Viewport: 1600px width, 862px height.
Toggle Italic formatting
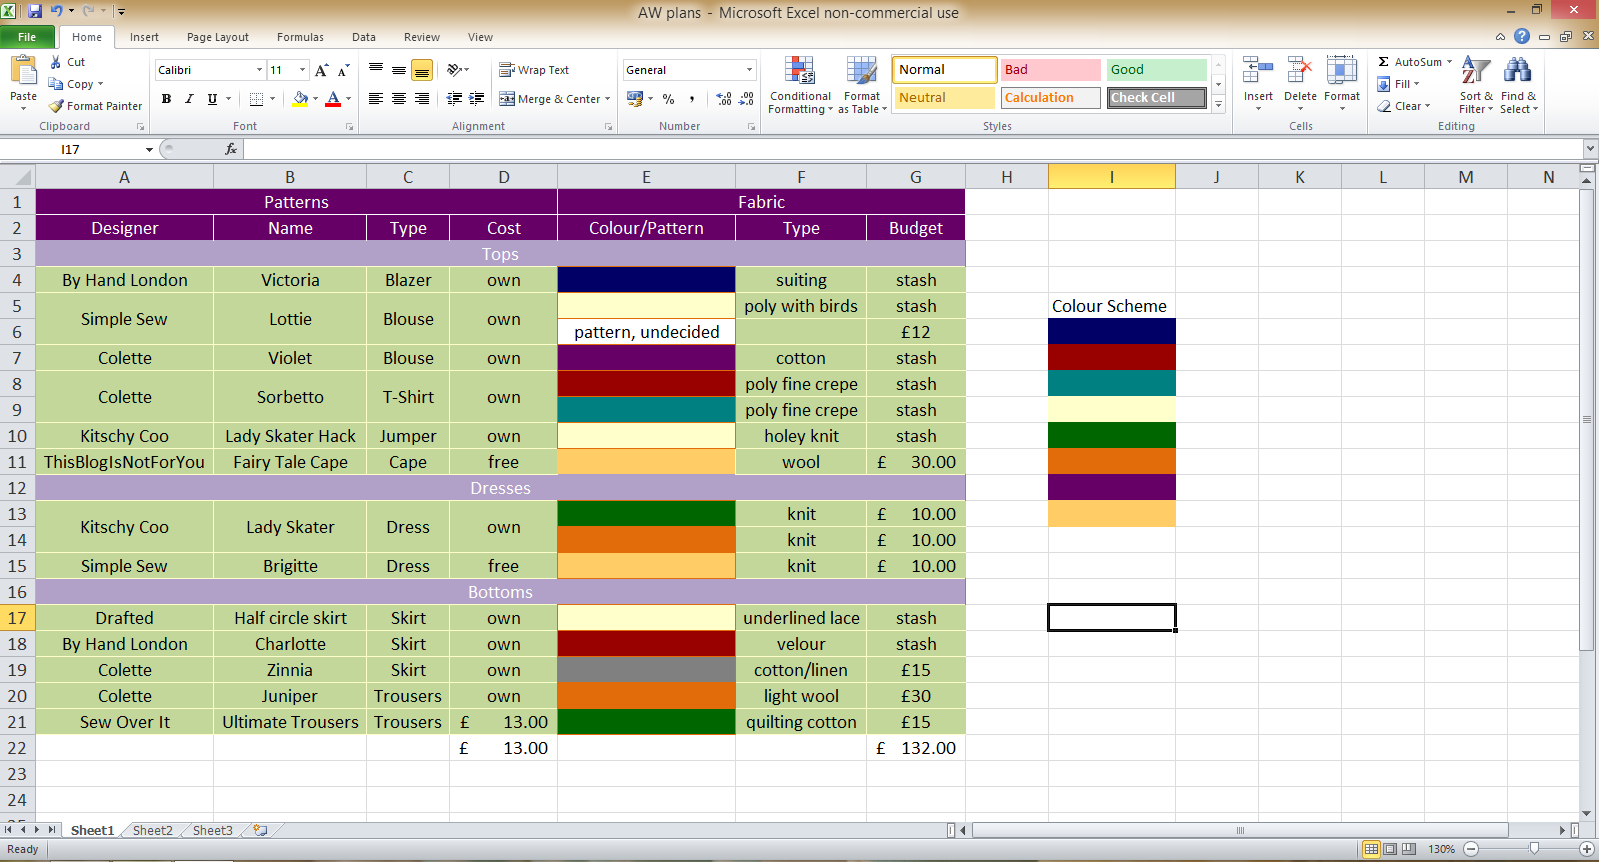pos(189,99)
